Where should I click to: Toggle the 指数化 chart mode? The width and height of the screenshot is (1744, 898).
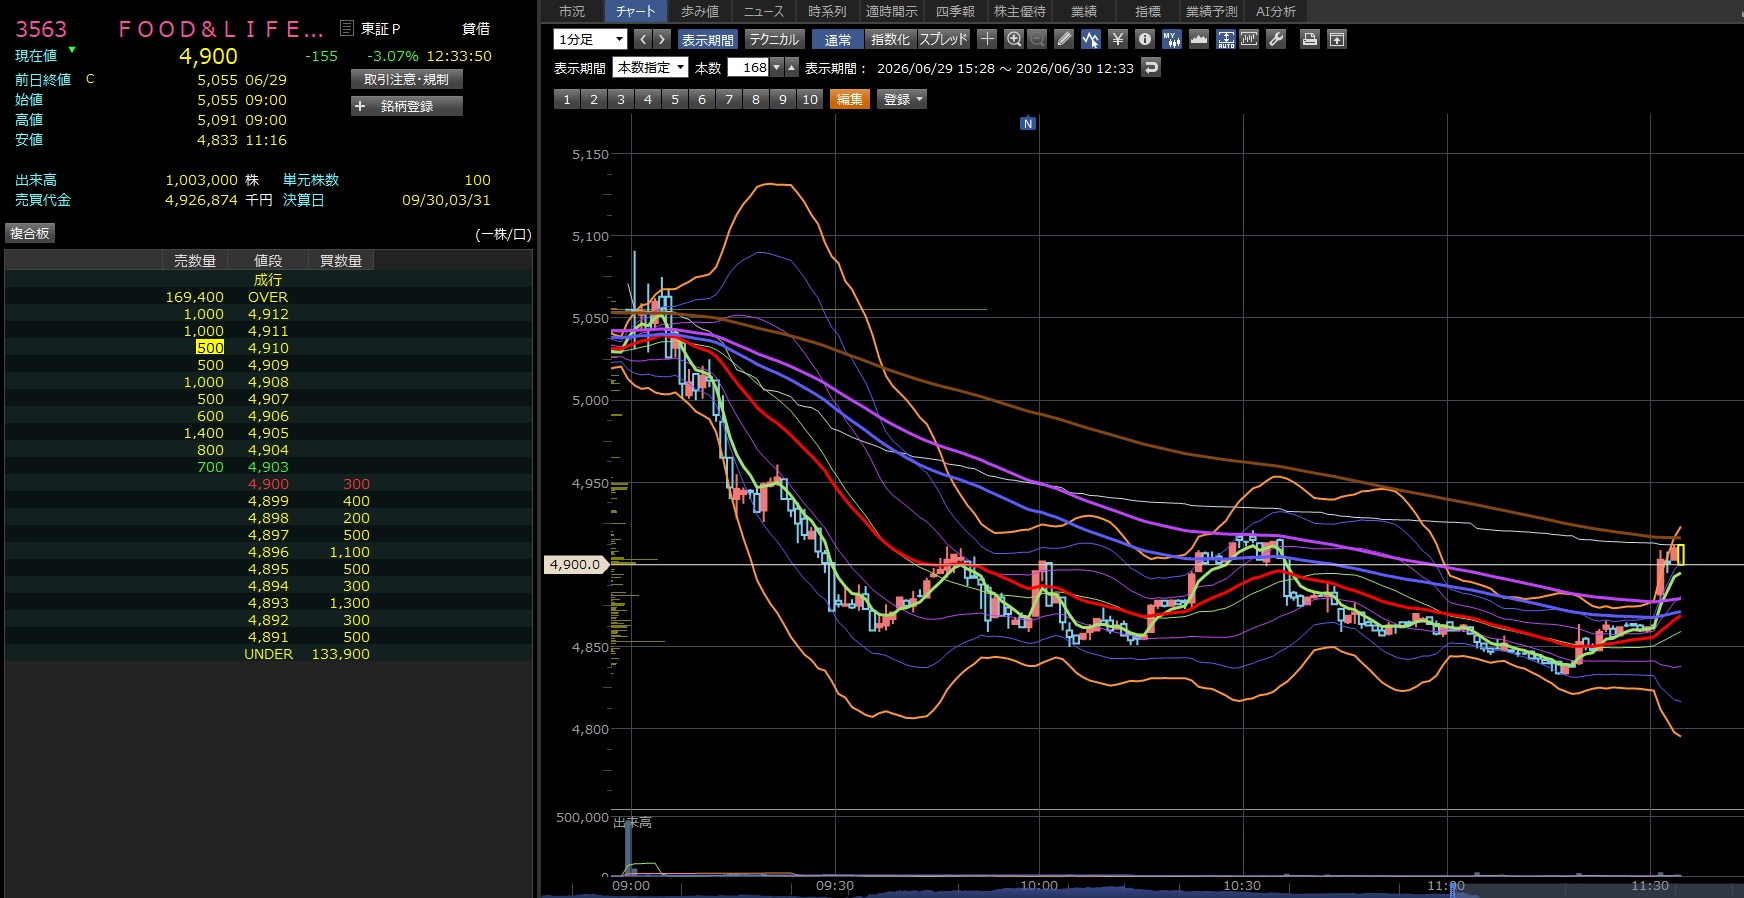890,39
